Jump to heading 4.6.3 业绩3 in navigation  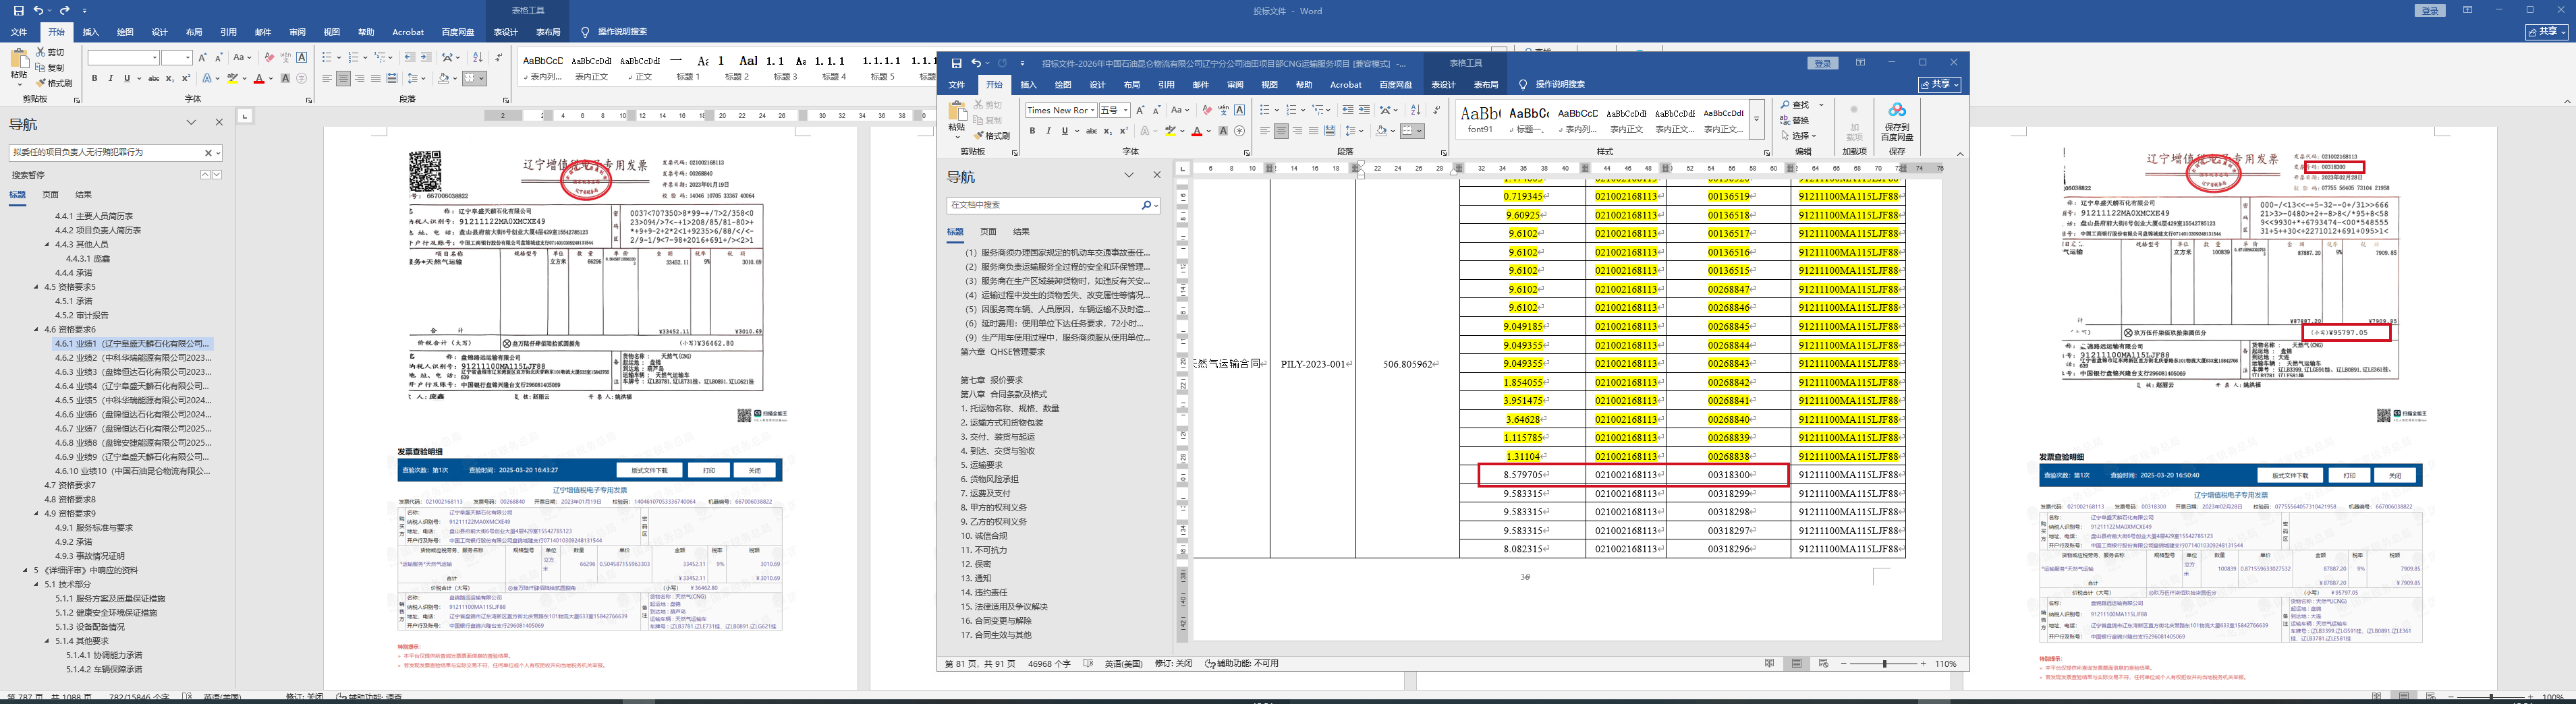point(133,372)
